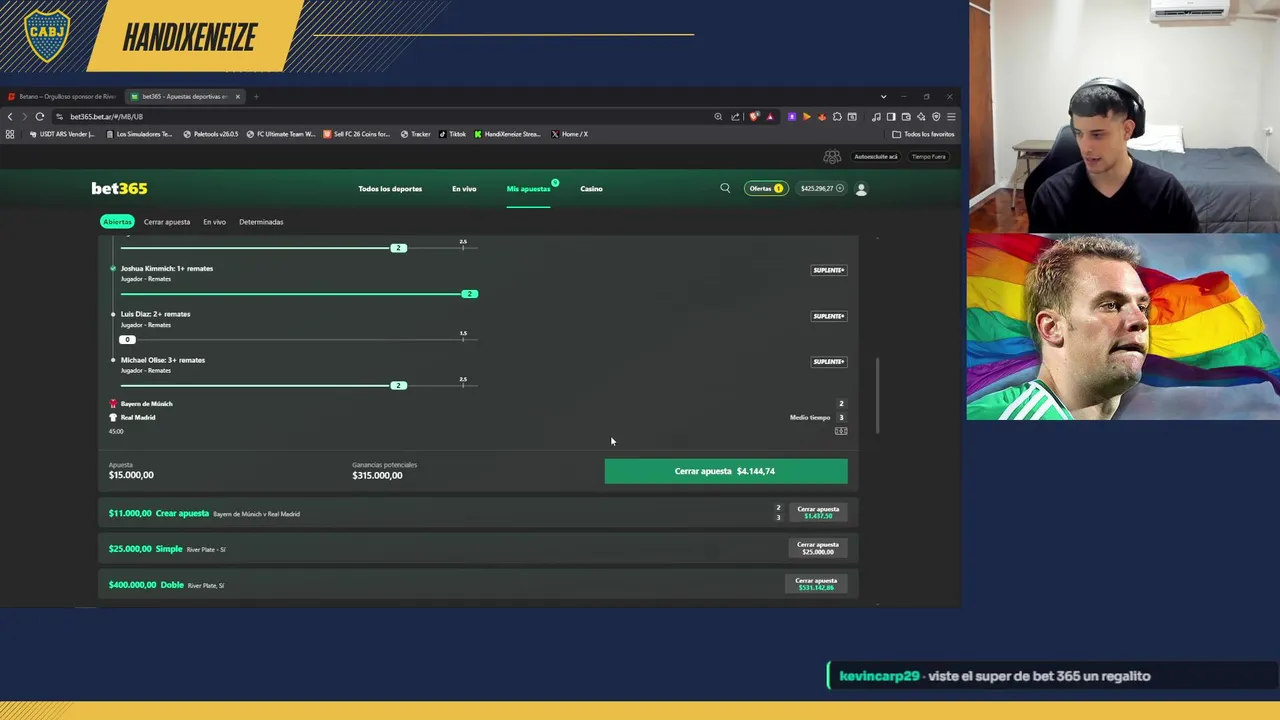Screen dimensions: 1280x720
Task: Select the Determinadas filter tab
Action: point(261,222)
